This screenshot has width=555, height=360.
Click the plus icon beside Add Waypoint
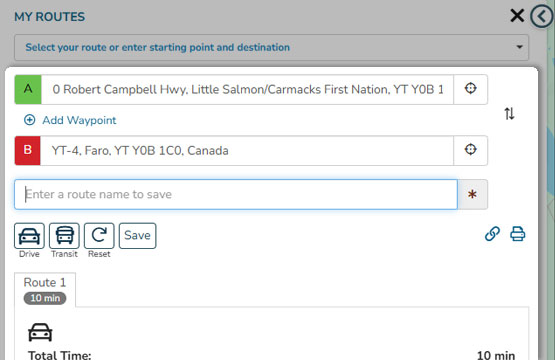point(29,120)
